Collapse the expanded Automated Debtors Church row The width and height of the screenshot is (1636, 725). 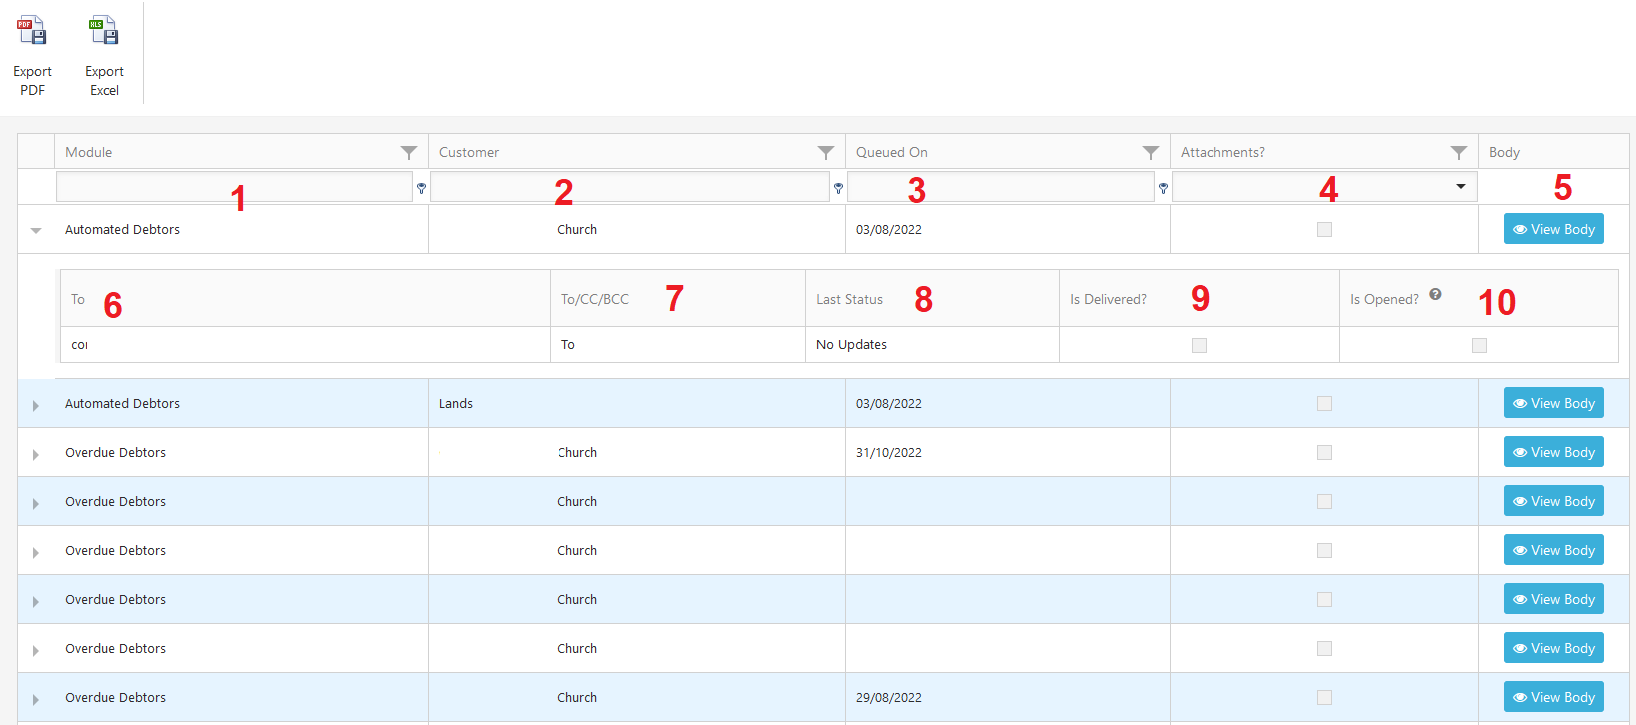pos(36,230)
